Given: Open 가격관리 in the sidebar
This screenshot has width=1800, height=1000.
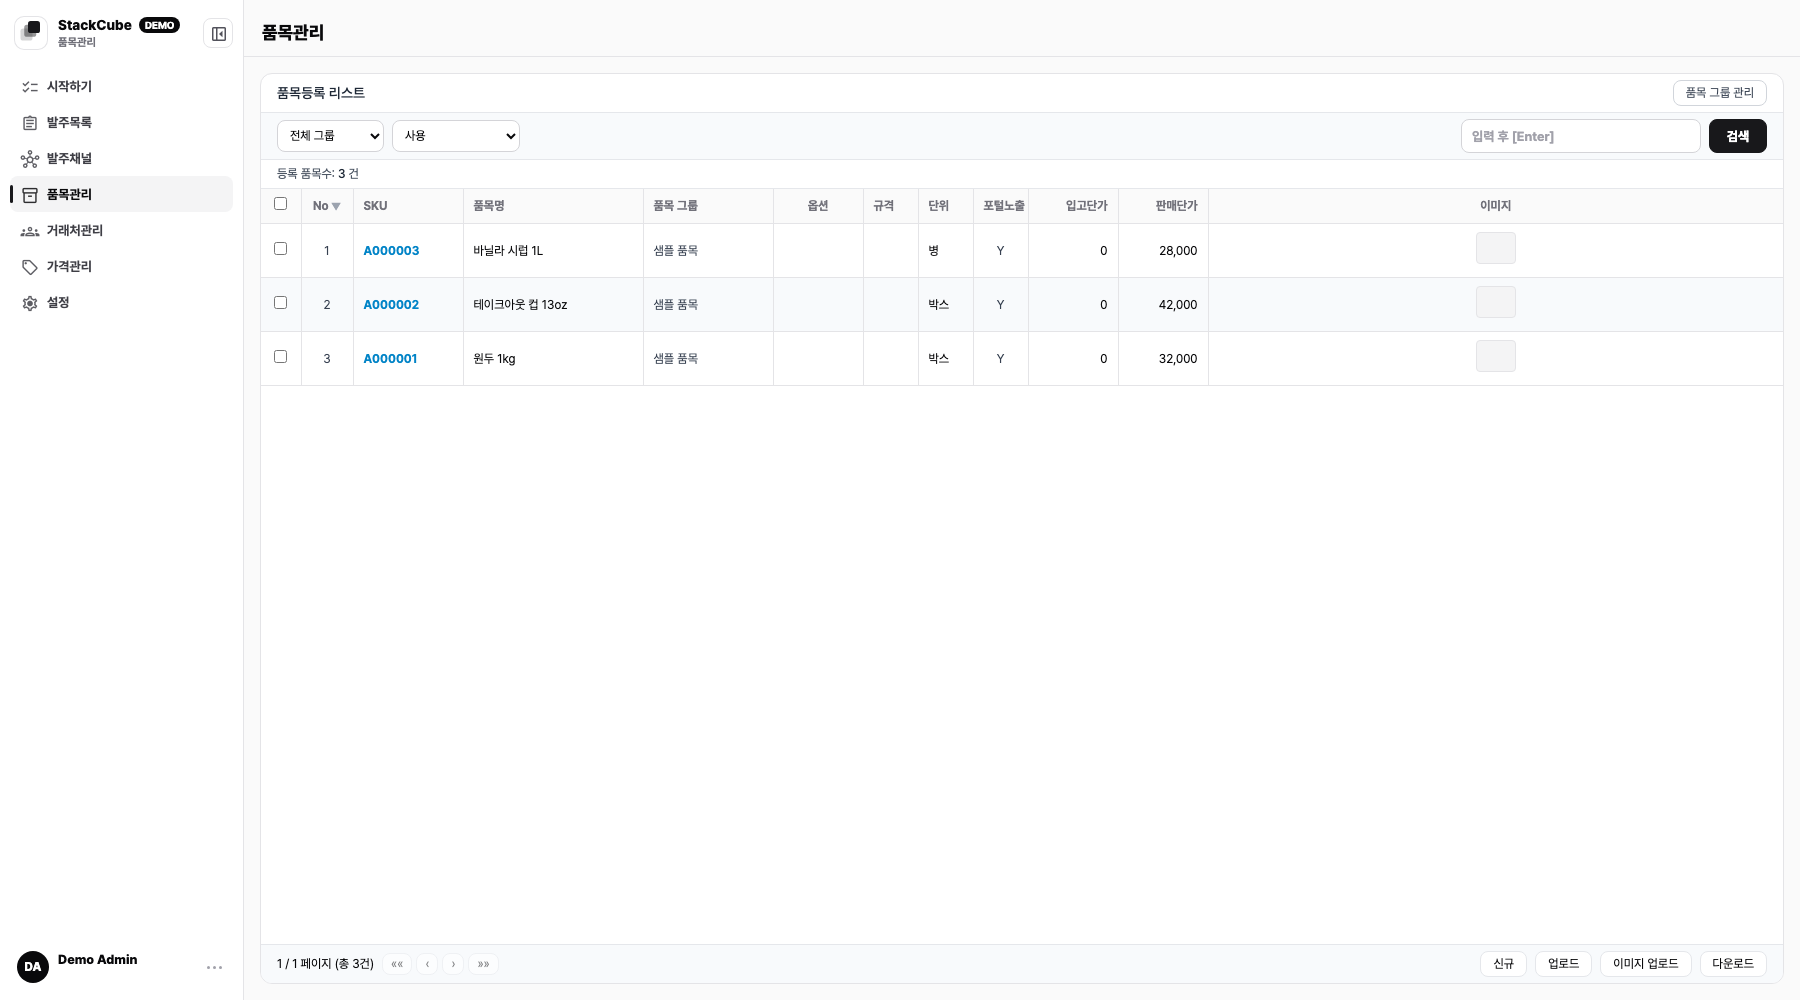Looking at the screenshot, I should tap(121, 267).
